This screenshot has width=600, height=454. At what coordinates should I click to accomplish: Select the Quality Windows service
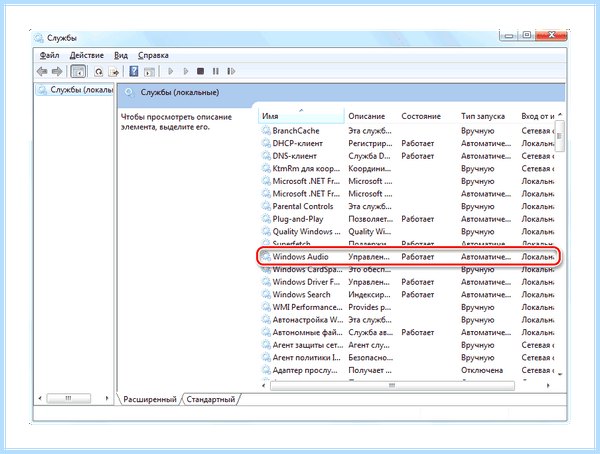click(408, 232)
